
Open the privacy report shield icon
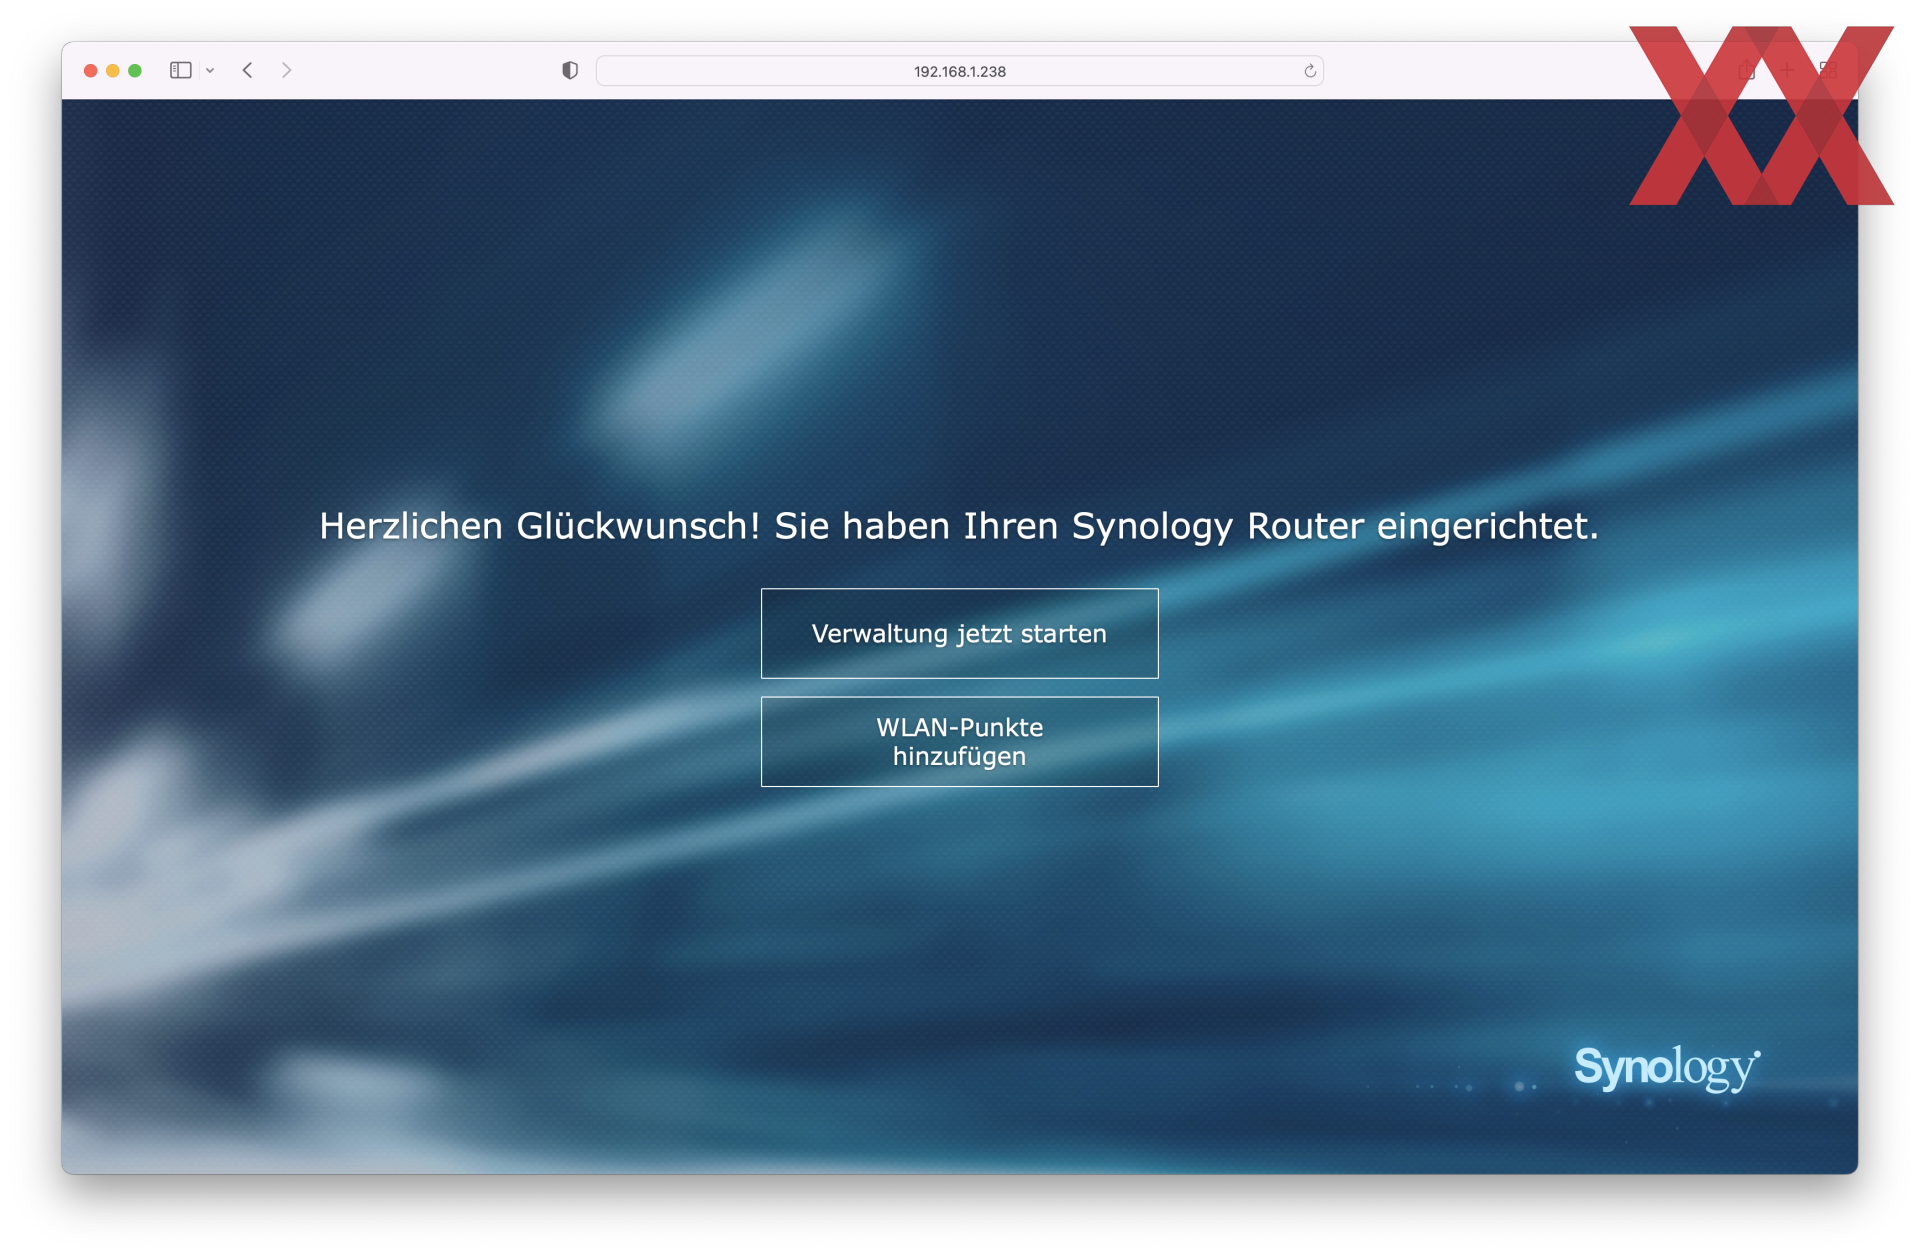(570, 70)
